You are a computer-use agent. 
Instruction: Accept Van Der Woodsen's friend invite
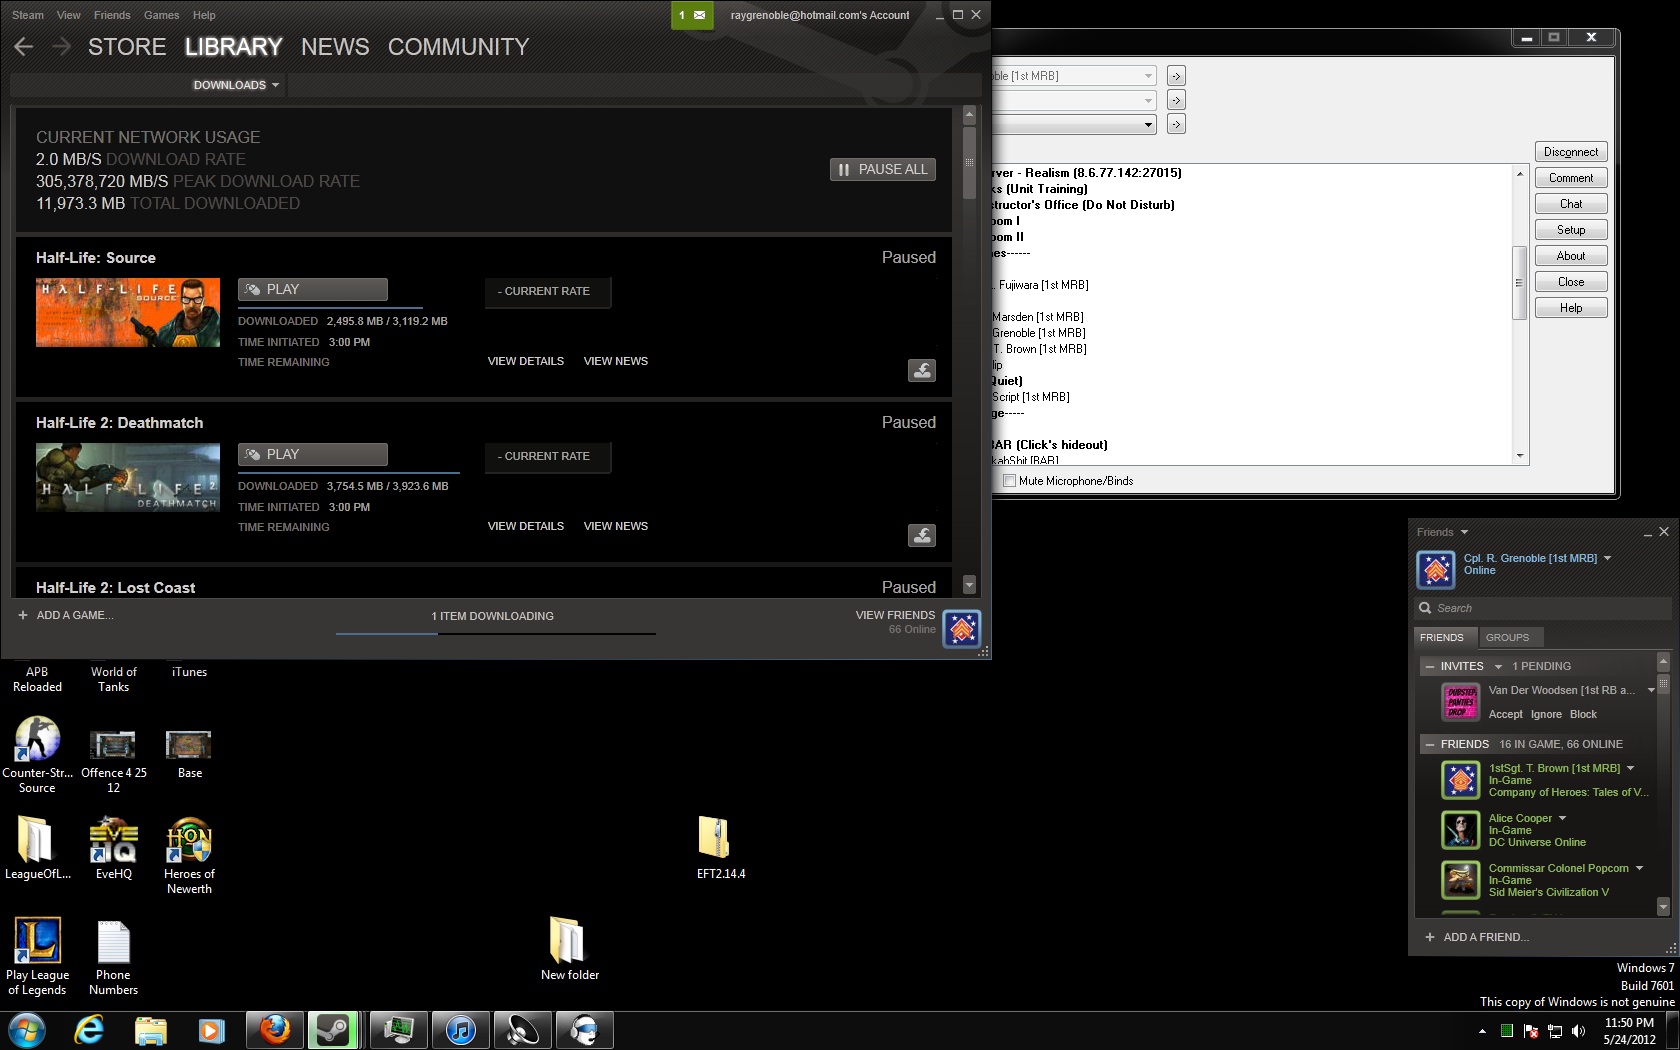1505,714
